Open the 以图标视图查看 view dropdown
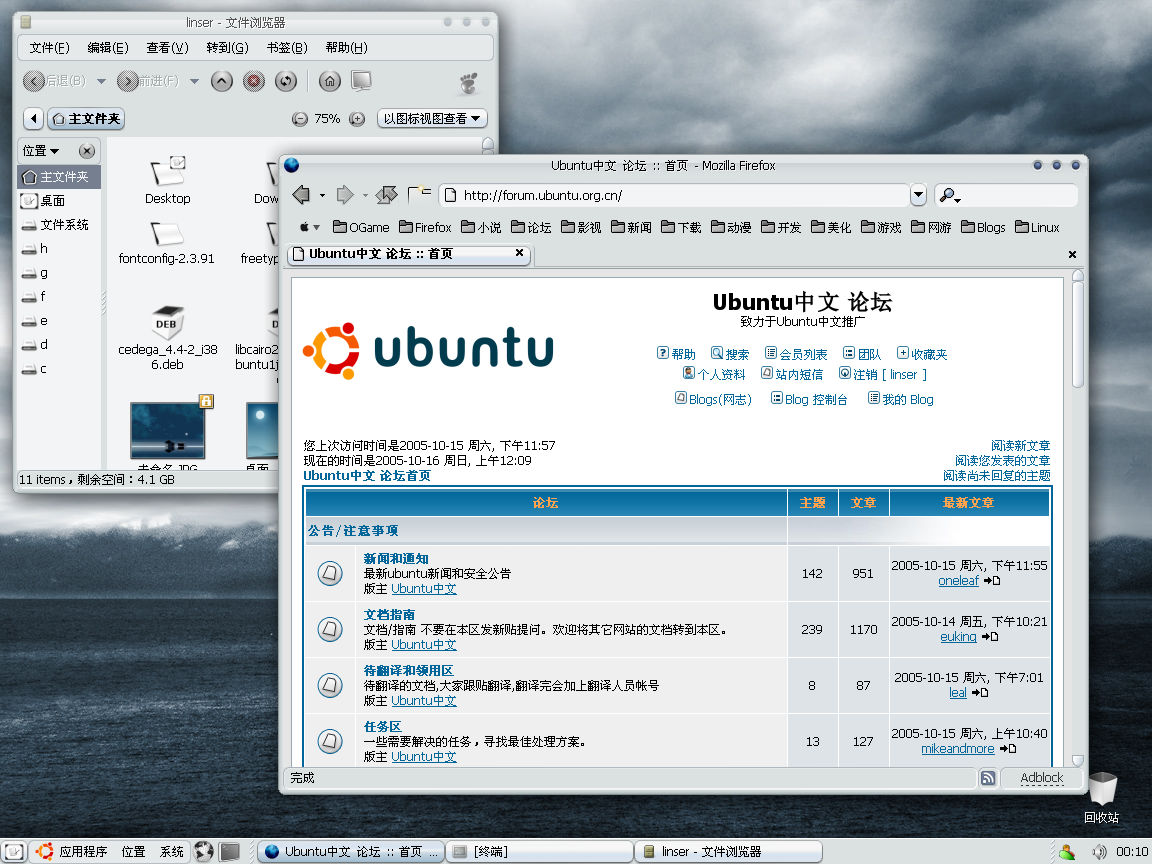Screen dimensions: 1152x864 (432, 119)
